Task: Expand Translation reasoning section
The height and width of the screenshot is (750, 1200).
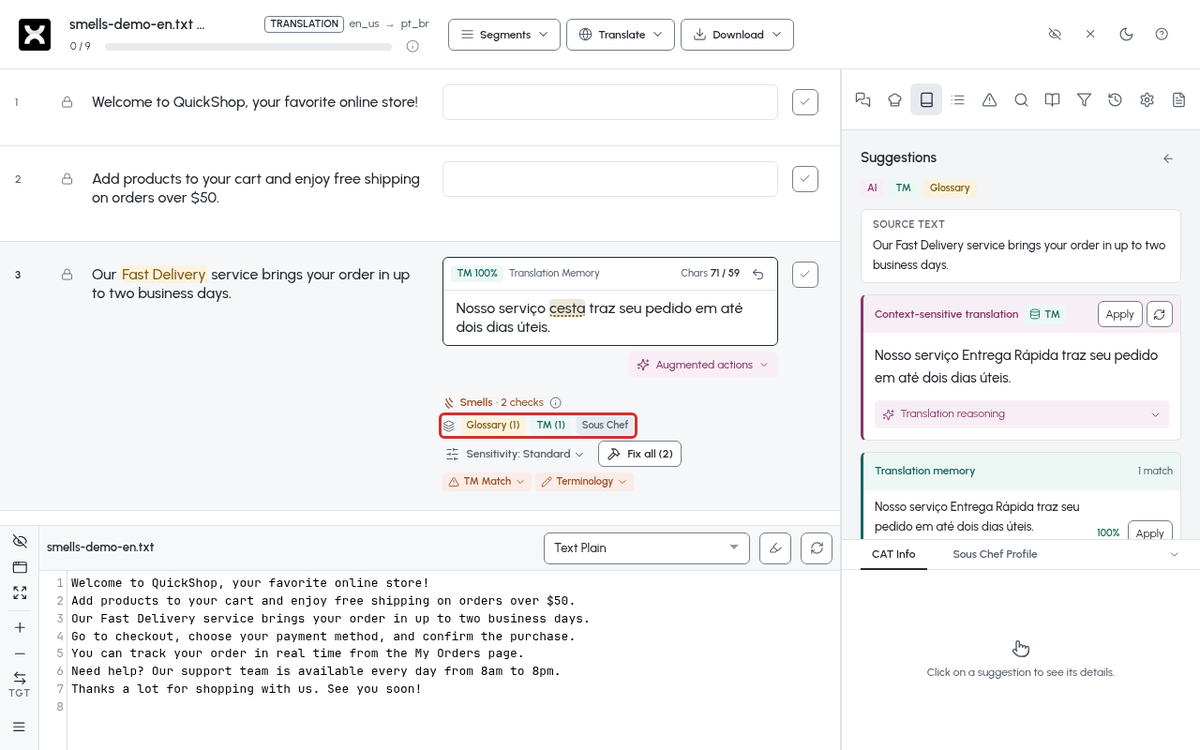Action: pos(1021,414)
